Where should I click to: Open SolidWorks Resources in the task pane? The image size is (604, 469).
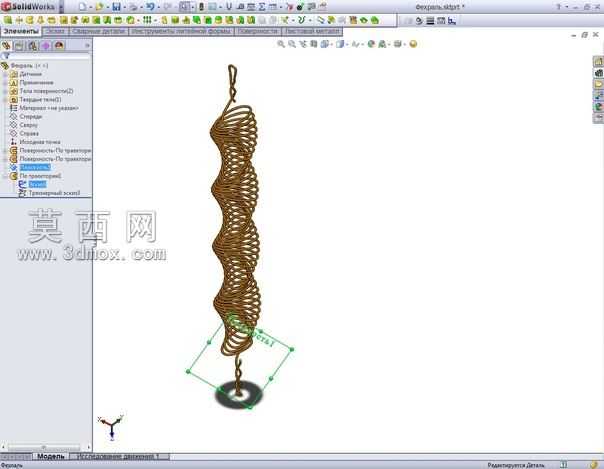[x=598, y=61]
